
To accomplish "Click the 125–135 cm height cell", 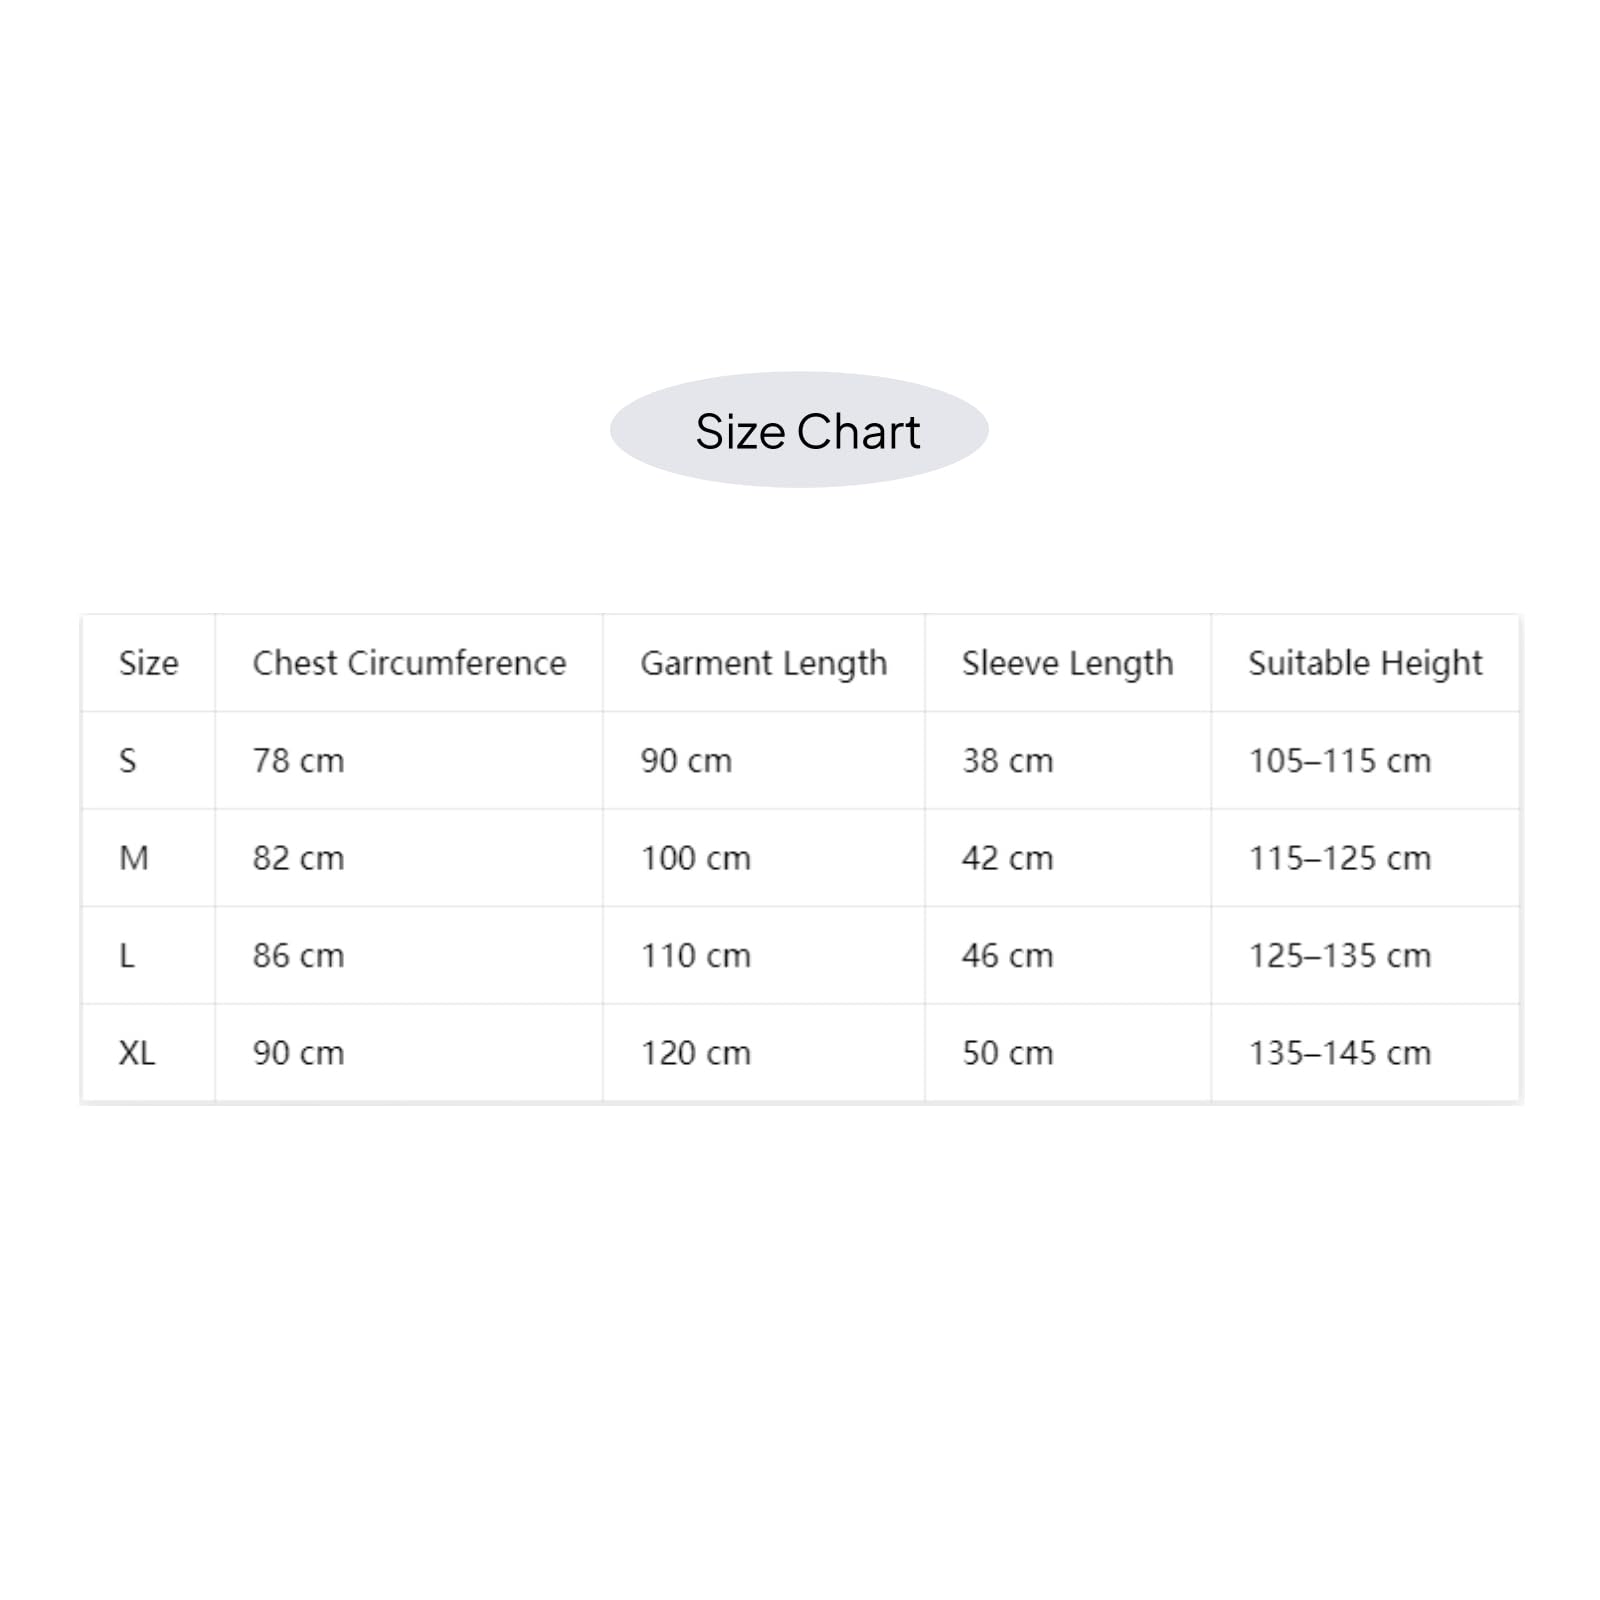I will (1365, 955).
